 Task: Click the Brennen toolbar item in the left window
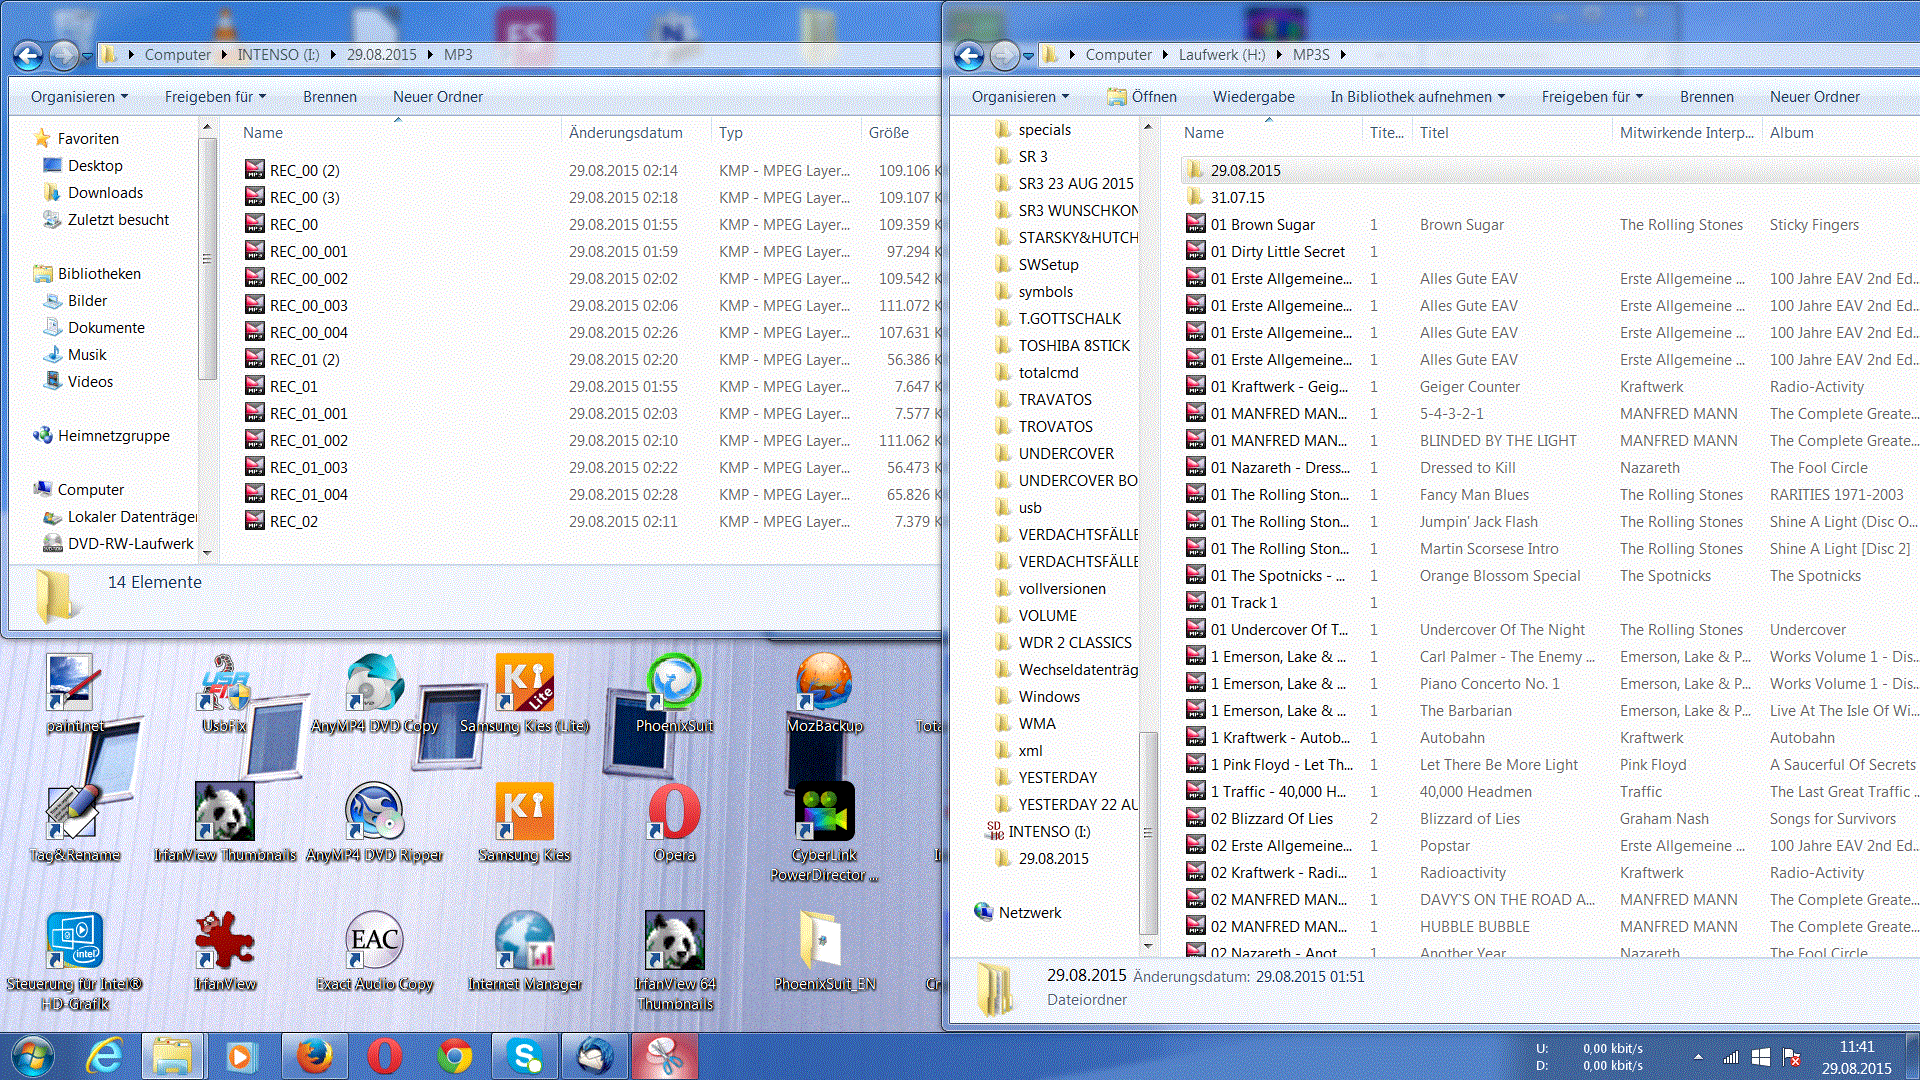click(330, 97)
